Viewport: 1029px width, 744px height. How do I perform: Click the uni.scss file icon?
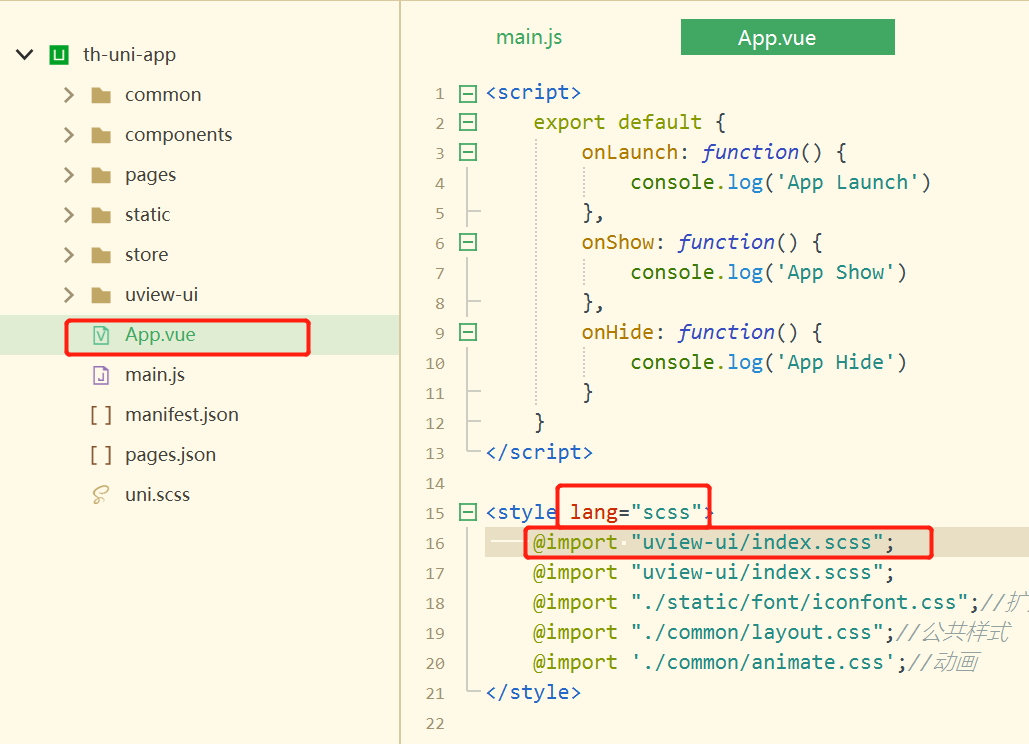pos(100,495)
